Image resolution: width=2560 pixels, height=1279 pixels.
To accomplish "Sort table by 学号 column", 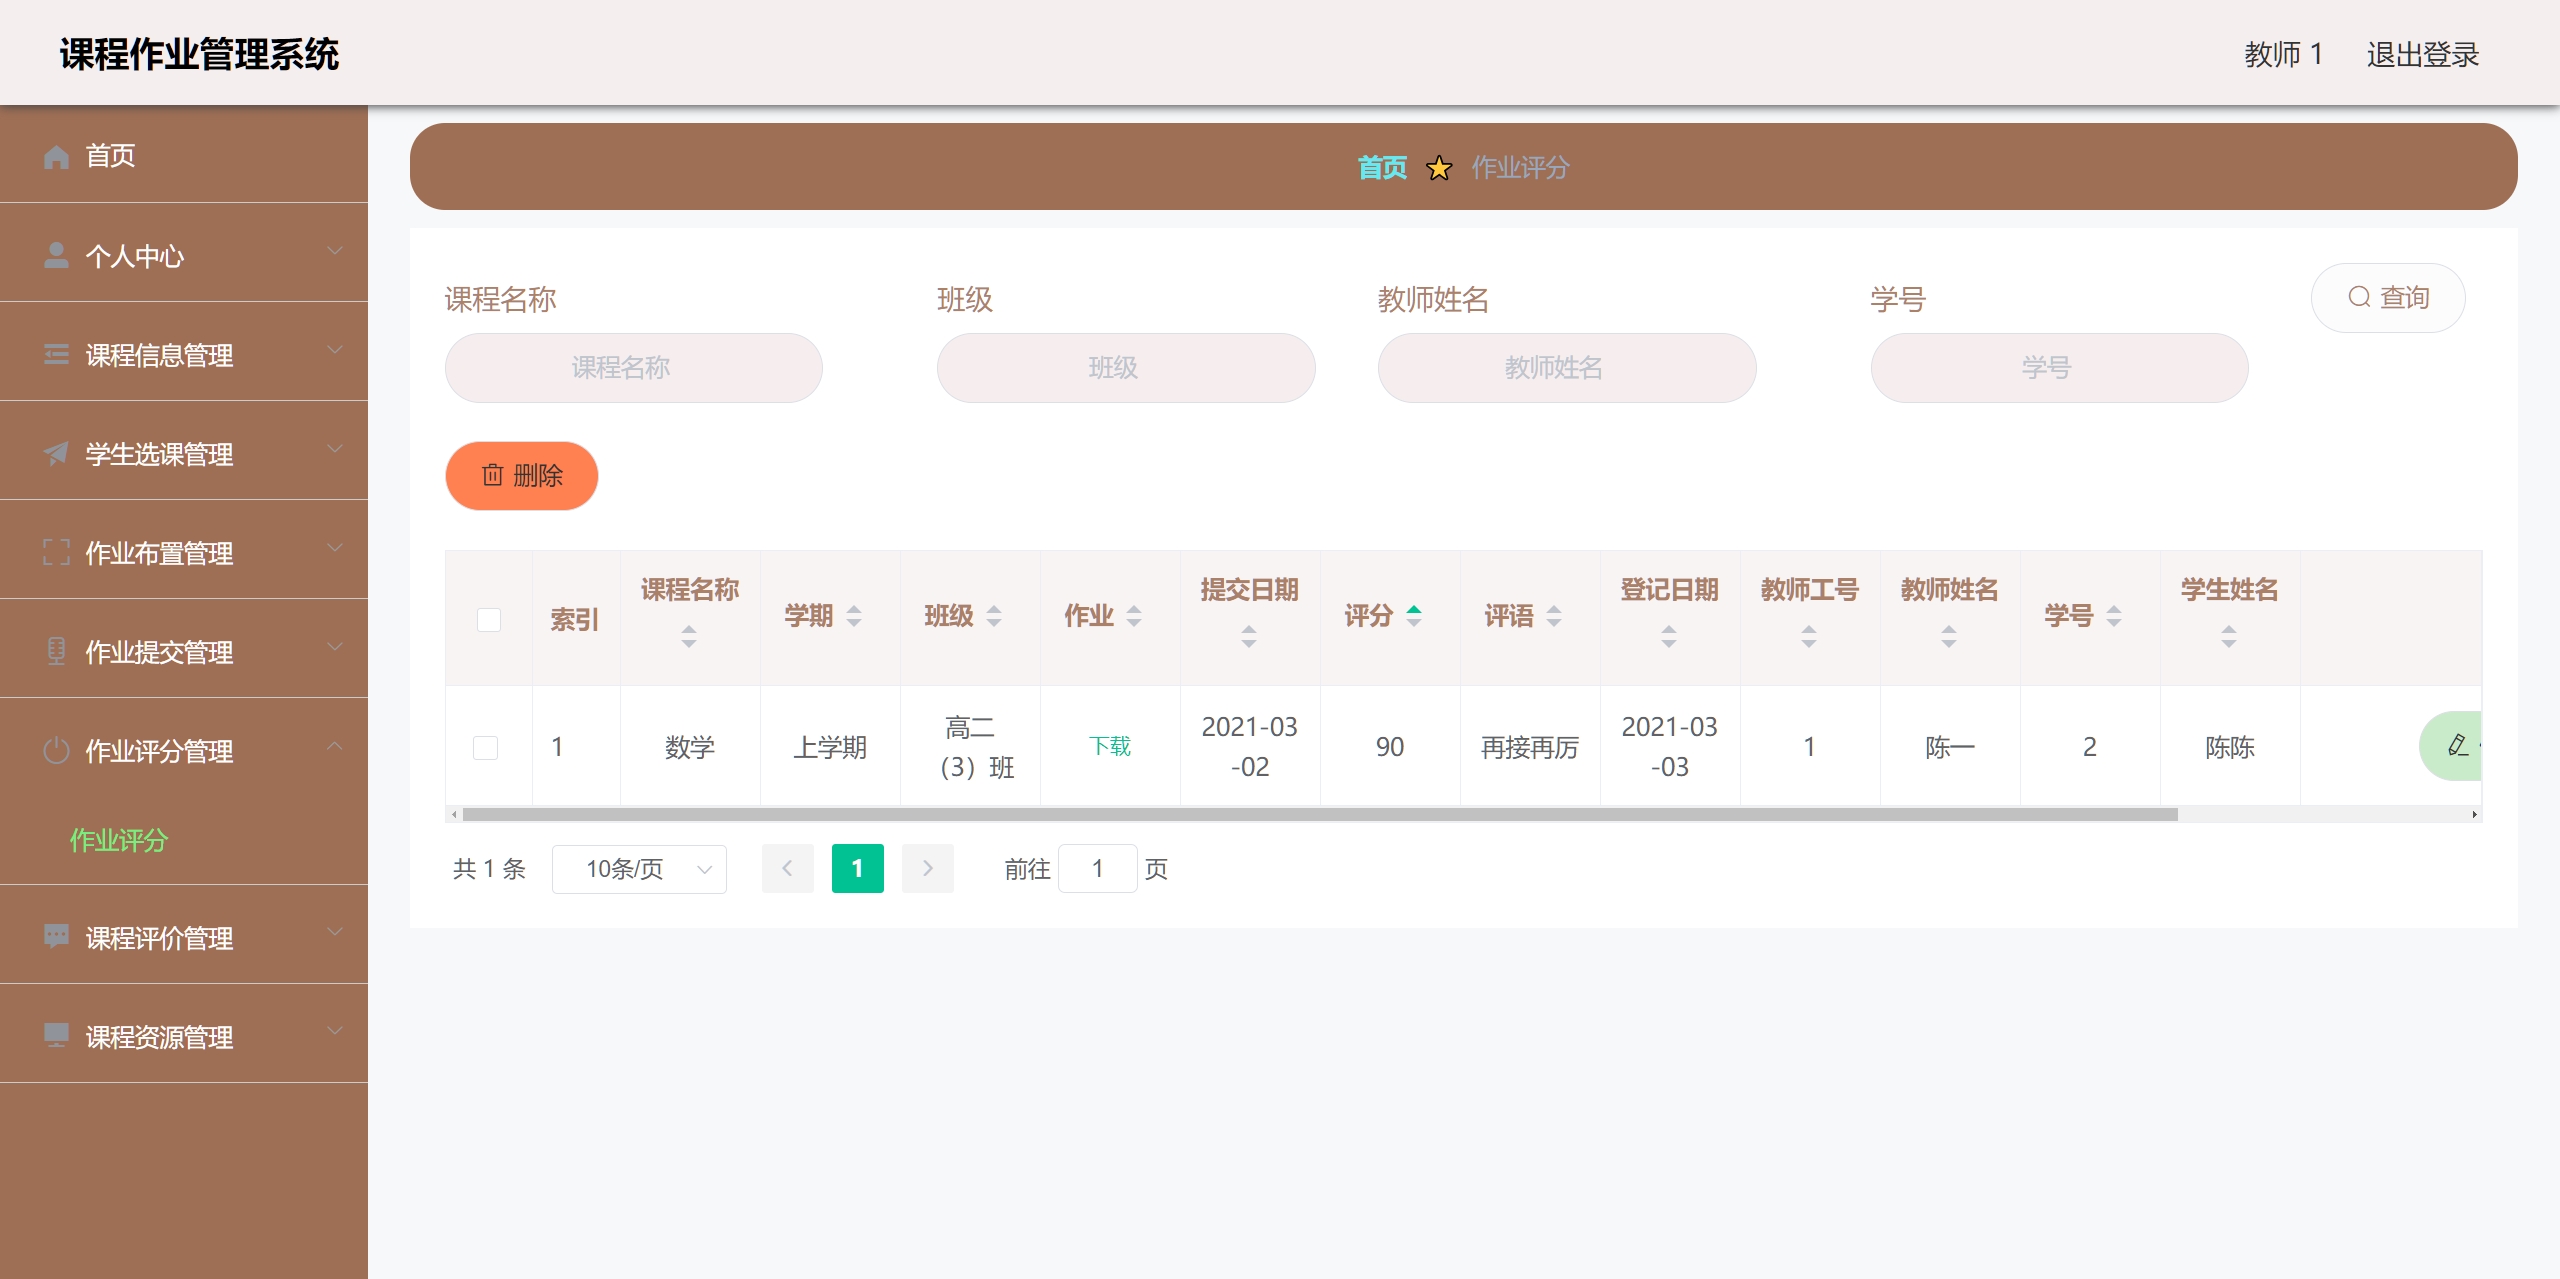I will [x=2114, y=615].
